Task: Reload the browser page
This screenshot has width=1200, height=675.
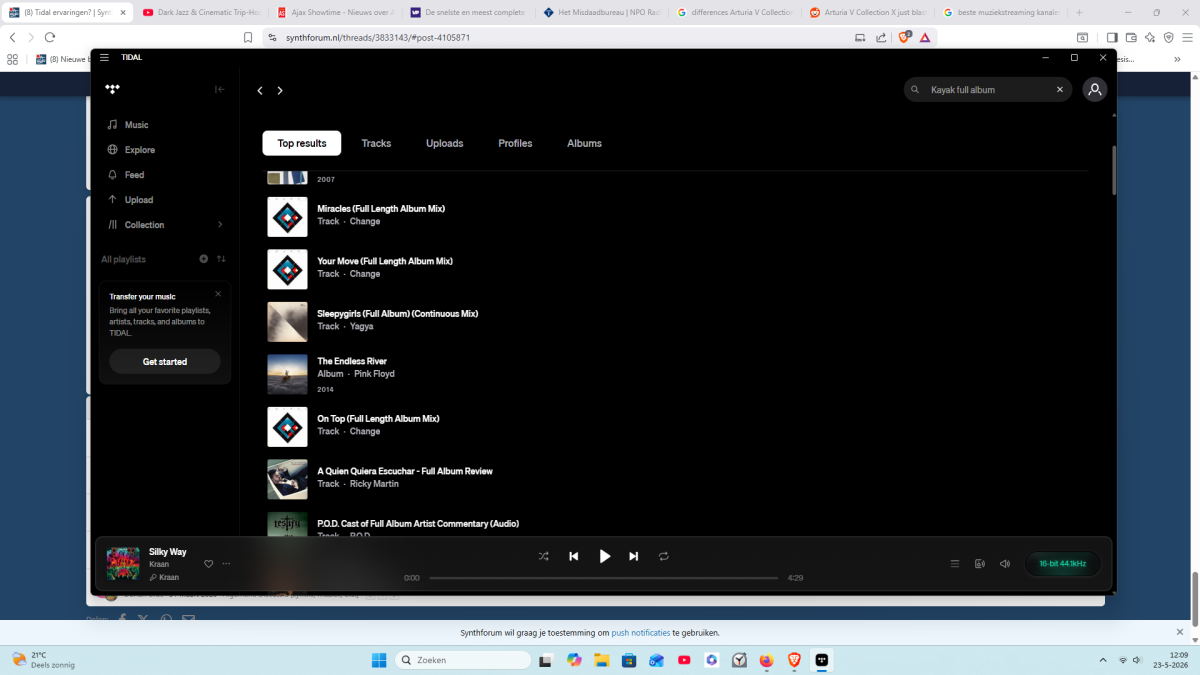Action: point(49,37)
